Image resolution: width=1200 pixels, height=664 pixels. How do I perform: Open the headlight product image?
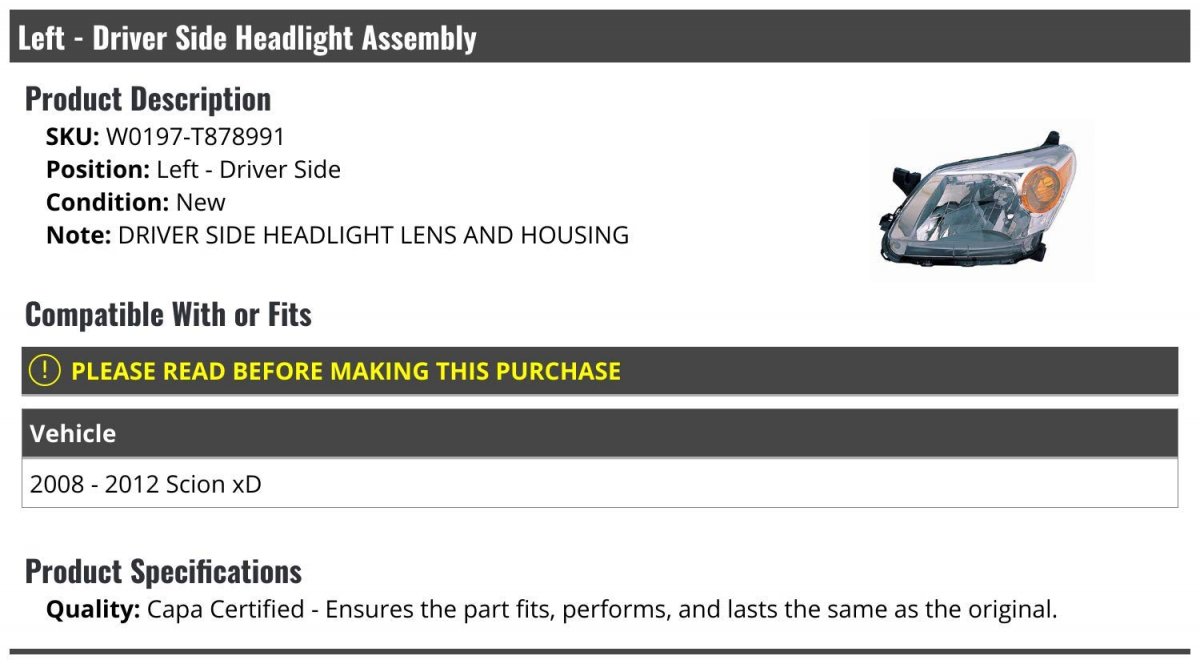[977, 204]
